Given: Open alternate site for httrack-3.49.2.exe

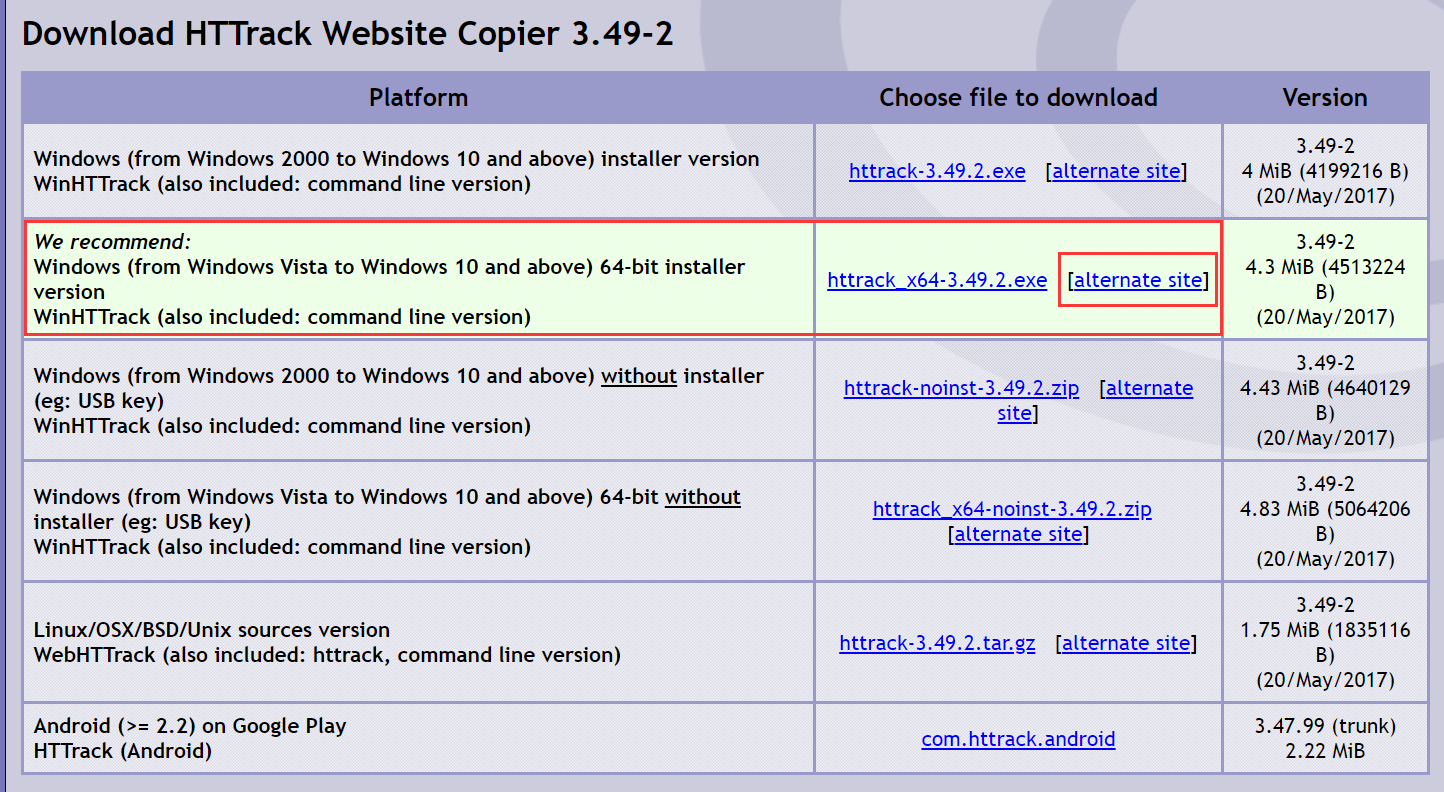Looking at the screenshot, I should tap(1116, 171).
